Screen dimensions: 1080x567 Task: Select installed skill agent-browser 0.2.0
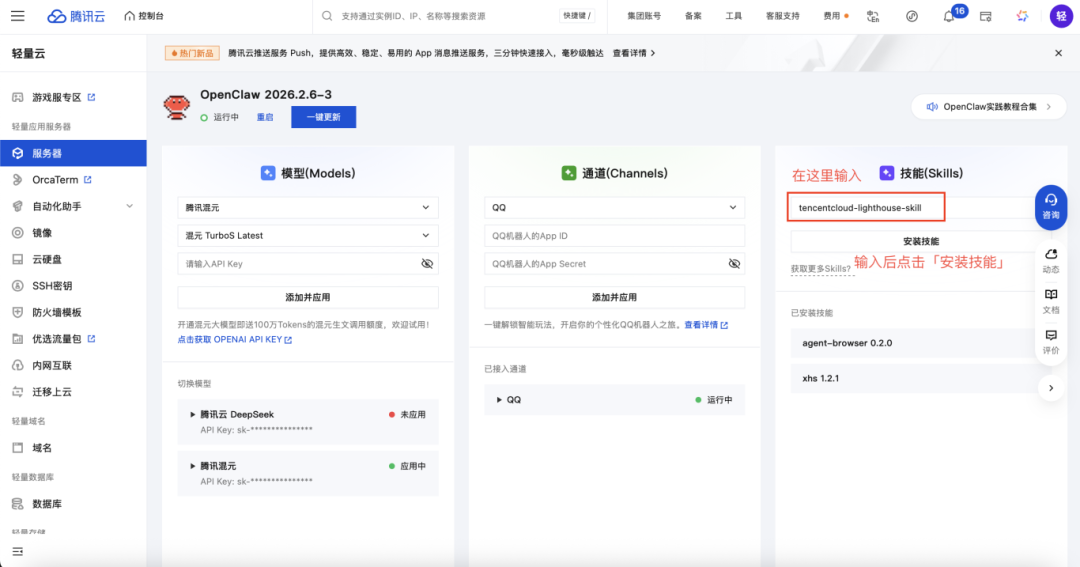(x=921, y=342)
